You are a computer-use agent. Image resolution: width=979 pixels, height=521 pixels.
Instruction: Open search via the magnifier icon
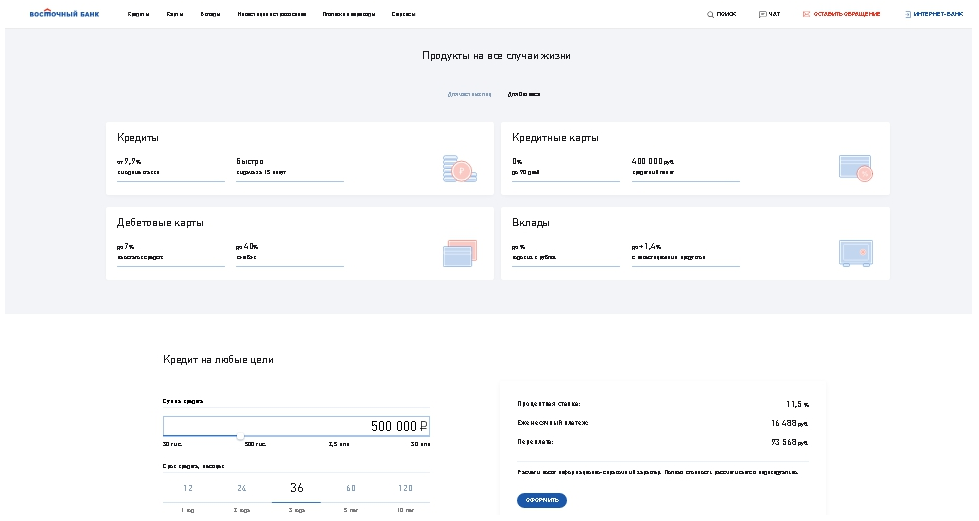click(710, 15)
